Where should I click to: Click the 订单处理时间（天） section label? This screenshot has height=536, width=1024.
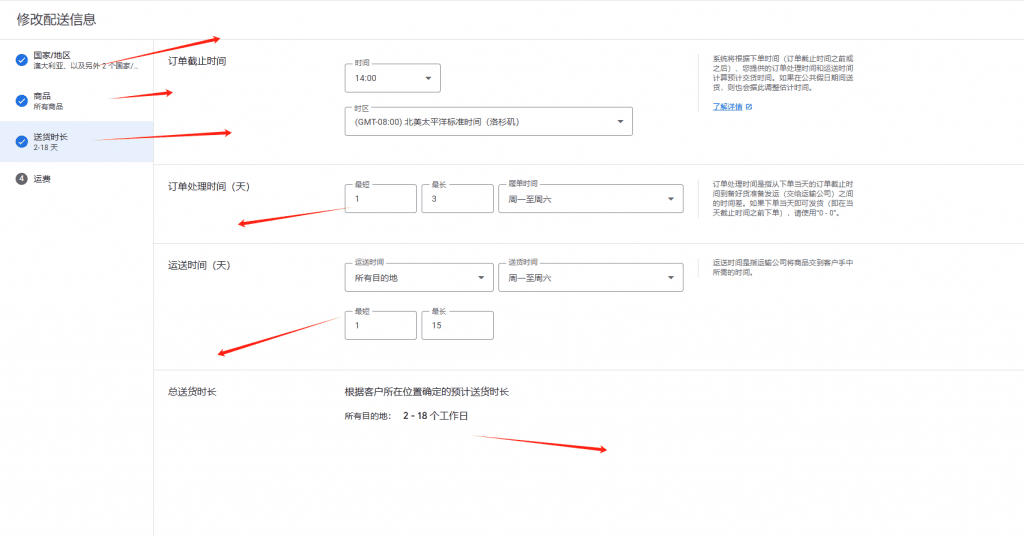[209, 187]
